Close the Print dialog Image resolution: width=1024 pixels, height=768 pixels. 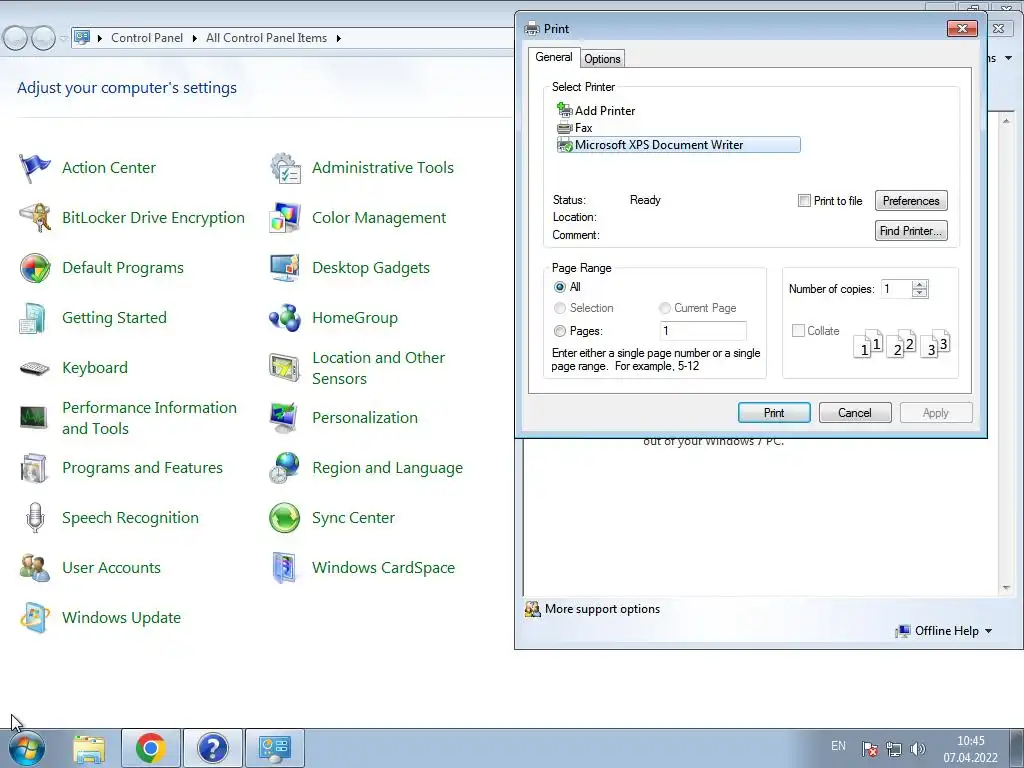pos(962,28)
